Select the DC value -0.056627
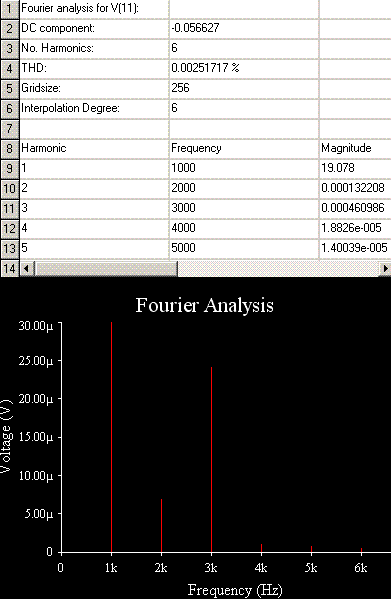The image size is (391, 599). coord(244,28)
